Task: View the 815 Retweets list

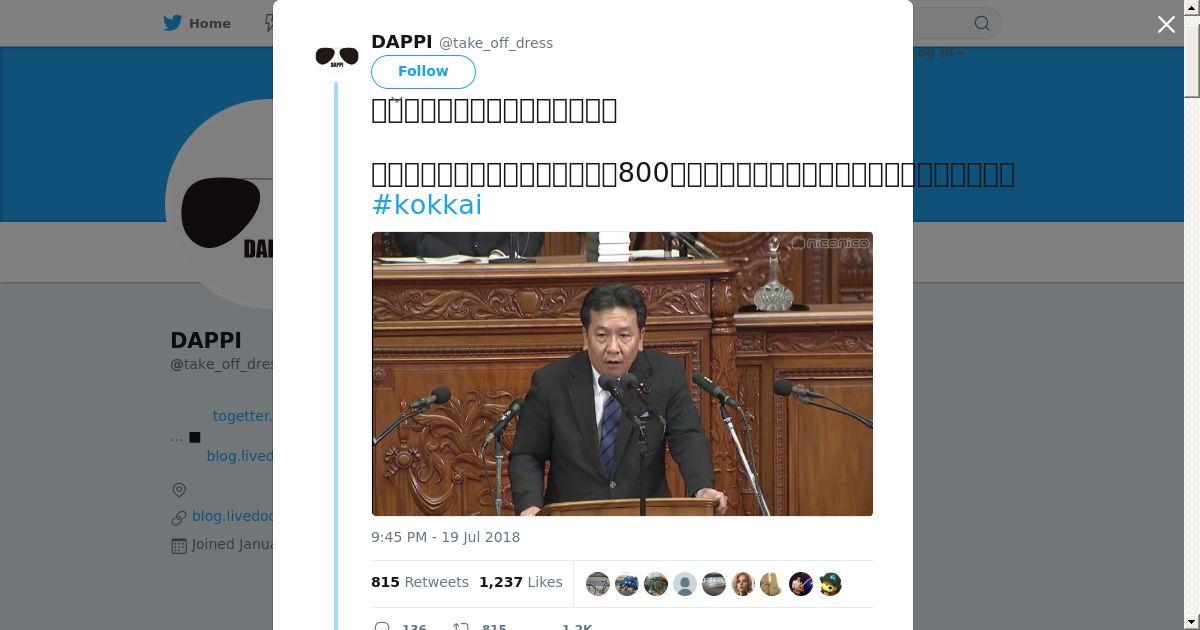Action: [x=420, y=582]
